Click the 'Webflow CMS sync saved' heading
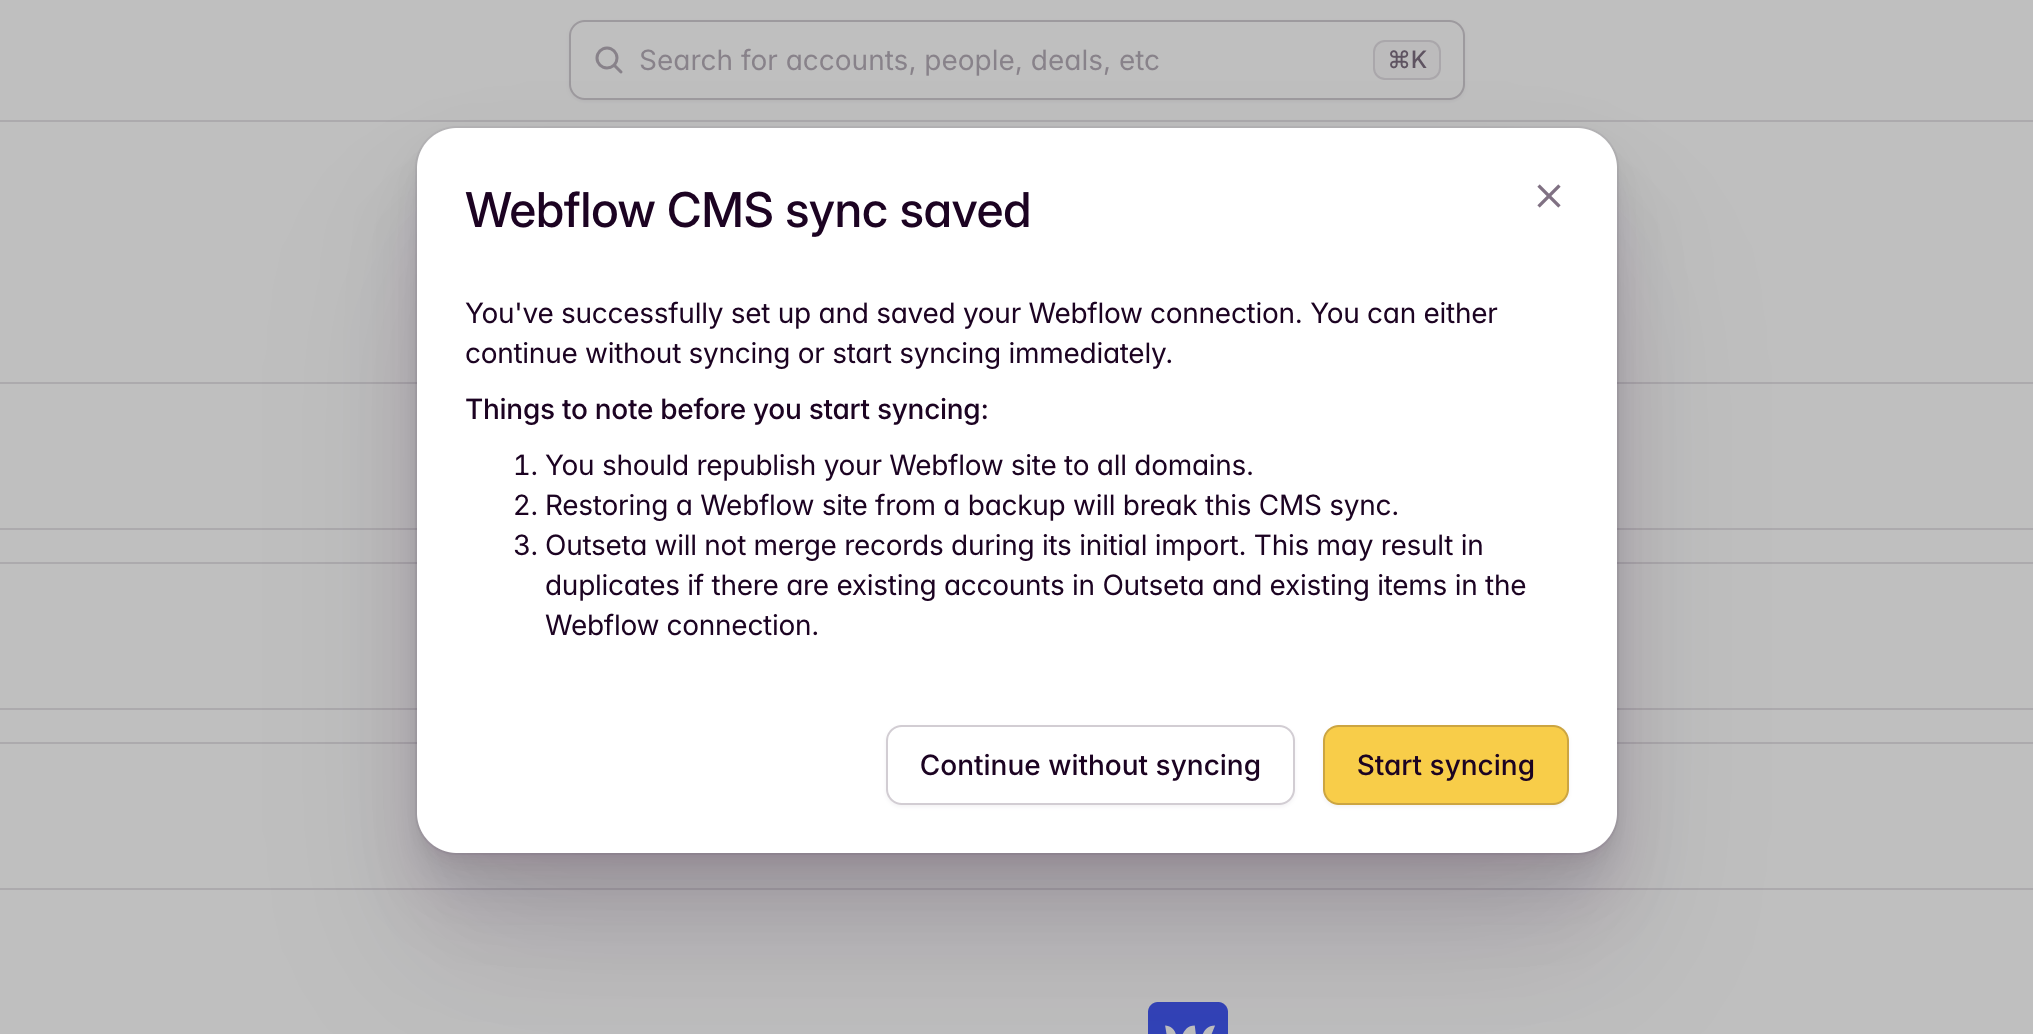 coord(748,211)
